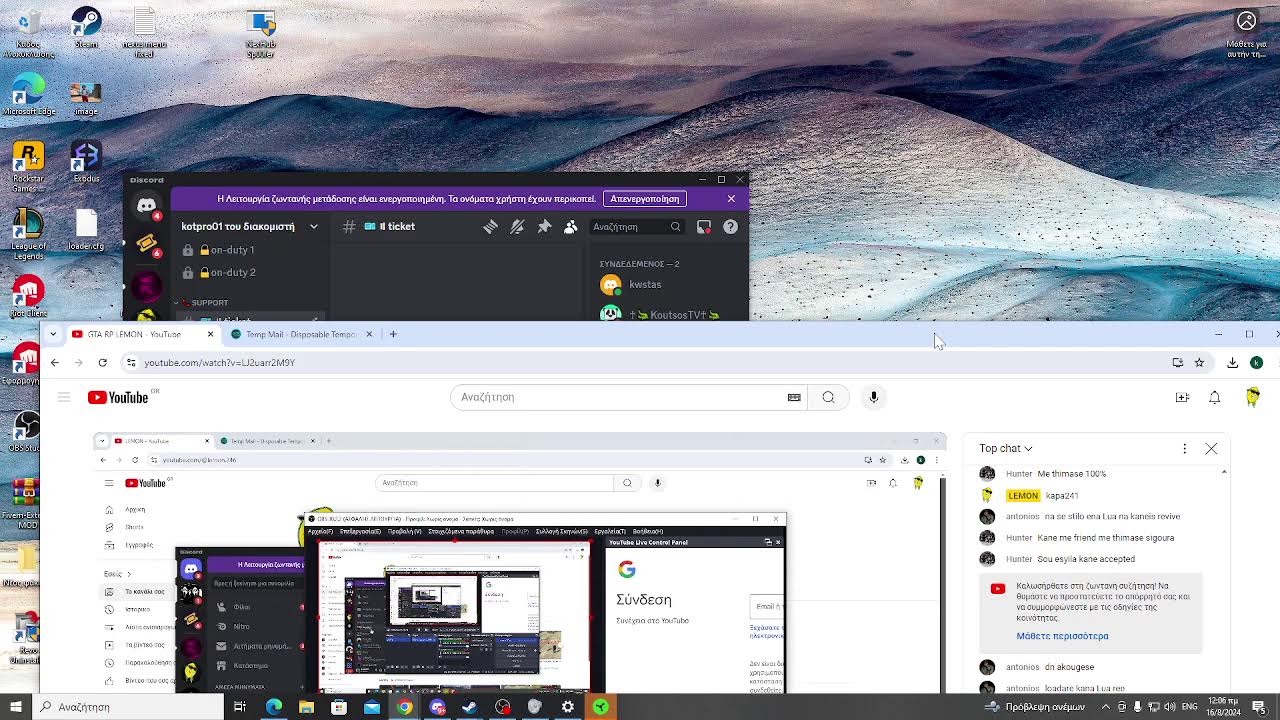Screen dimensions: 1280x720
Task: Open volume control in system tray
Action: pyautogui.click(x=1169, y=707)
